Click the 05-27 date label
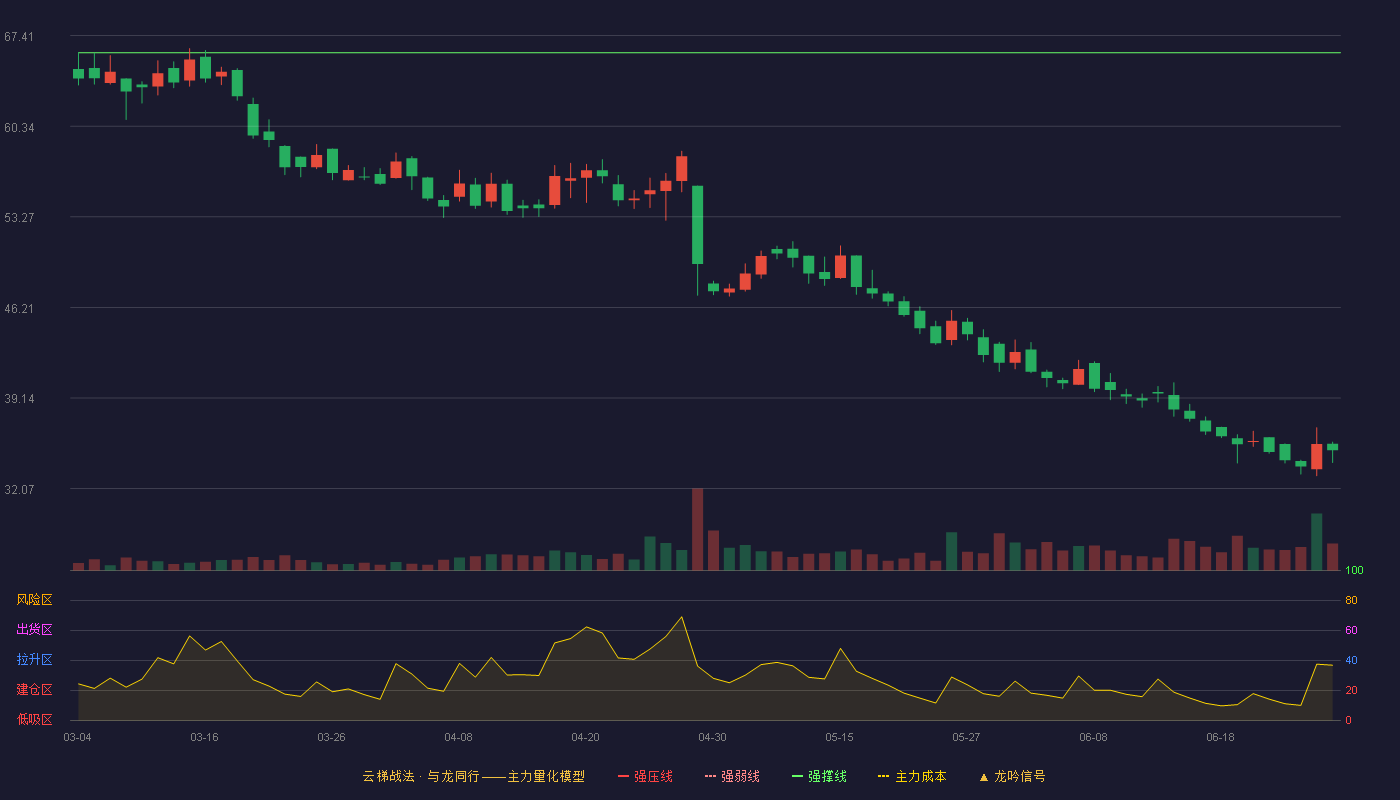1400x800 pixels. coord(966,737)
